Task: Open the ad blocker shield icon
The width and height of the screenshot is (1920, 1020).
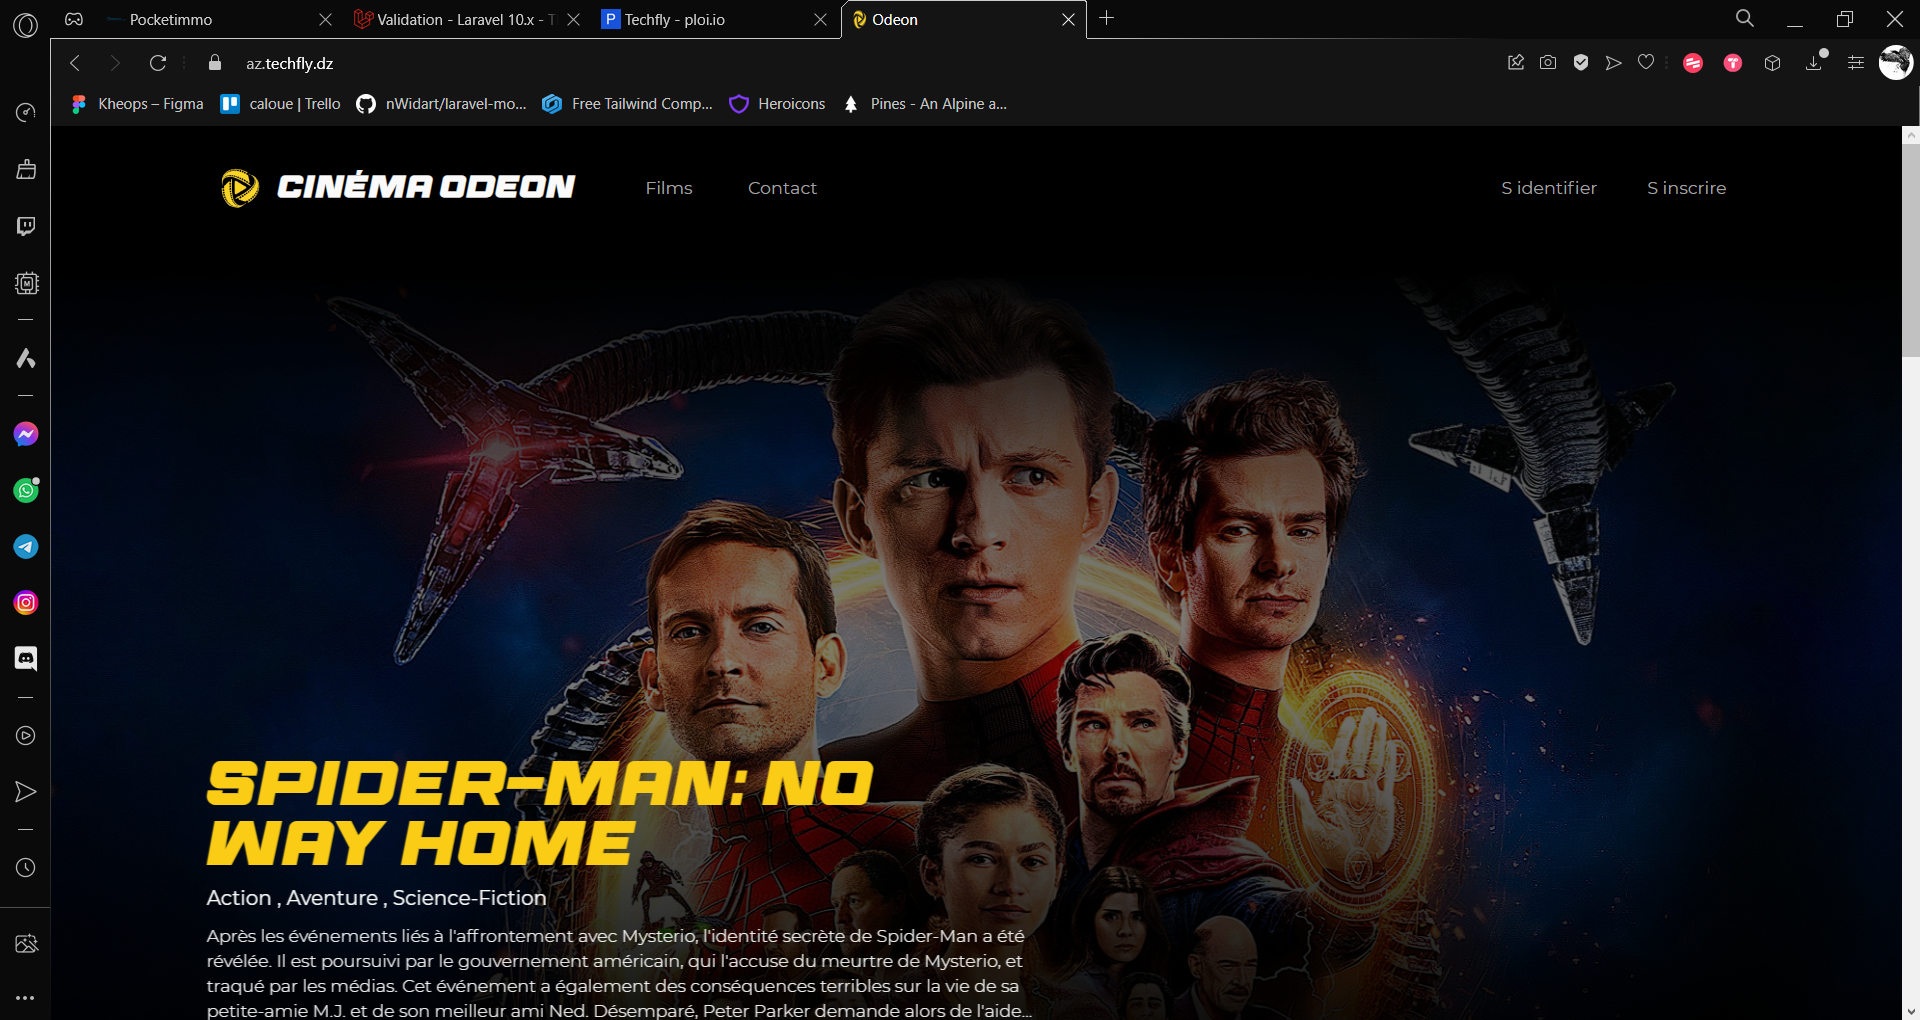Action: (1581, 63)
